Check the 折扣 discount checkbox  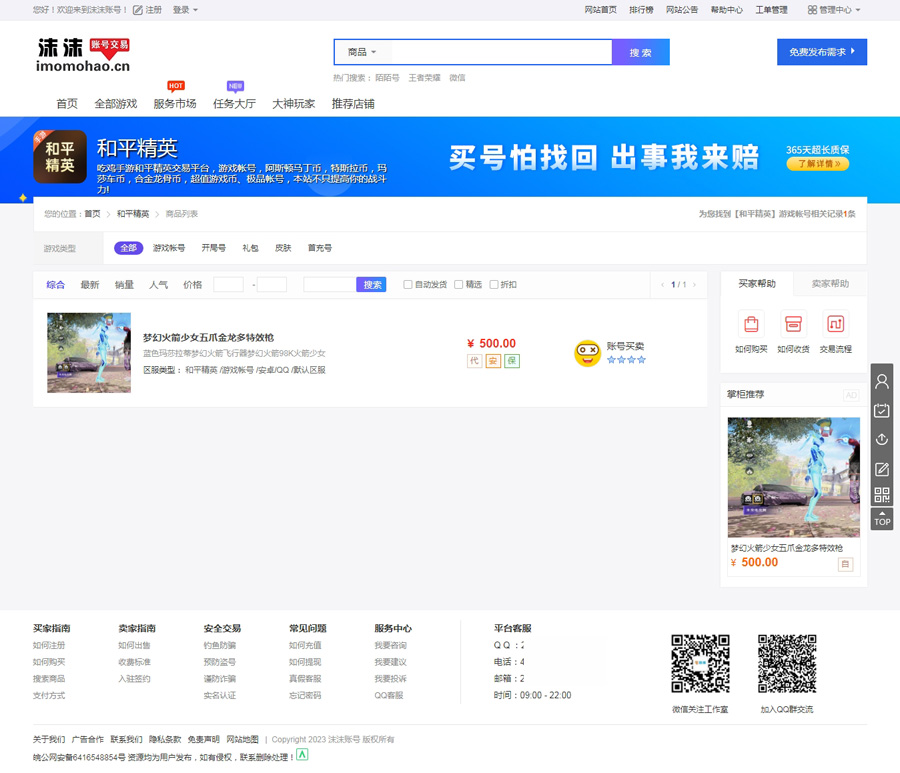coord(494,285)
